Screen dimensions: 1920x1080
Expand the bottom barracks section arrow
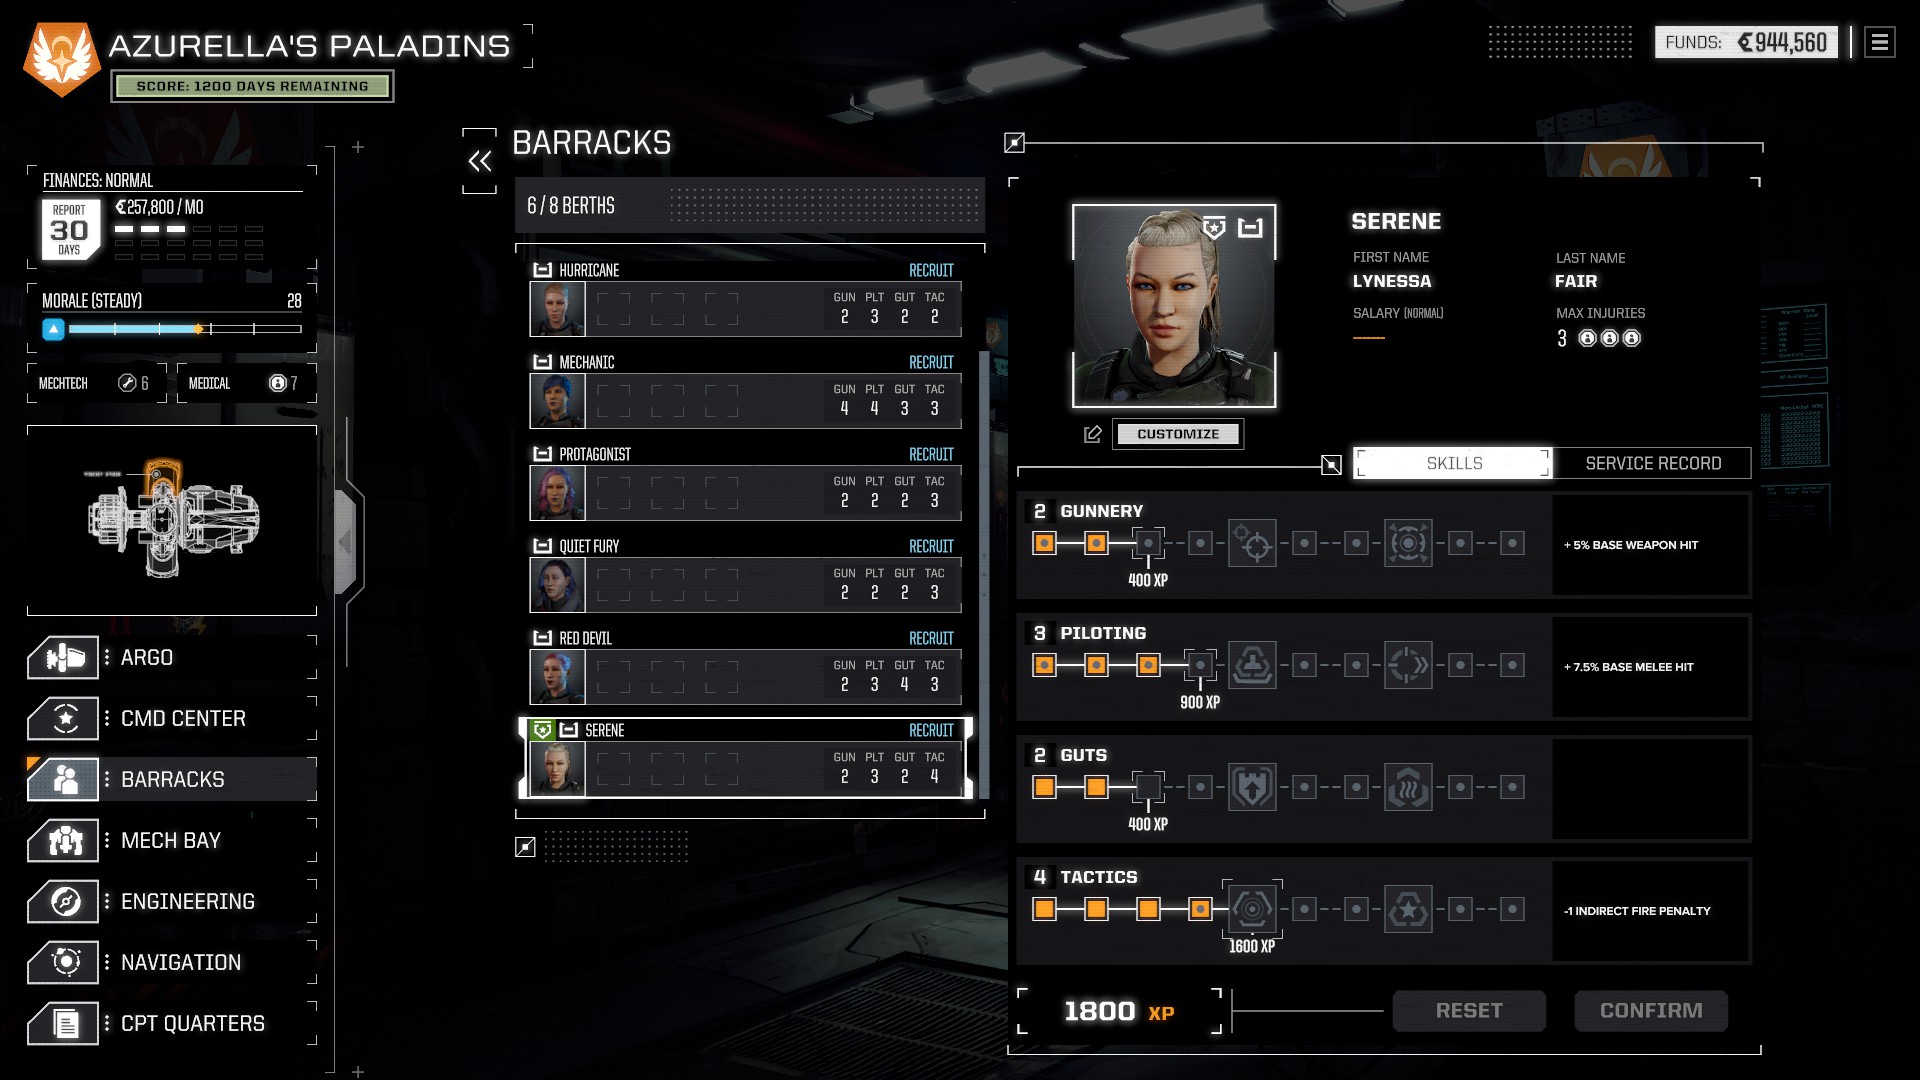524,847
